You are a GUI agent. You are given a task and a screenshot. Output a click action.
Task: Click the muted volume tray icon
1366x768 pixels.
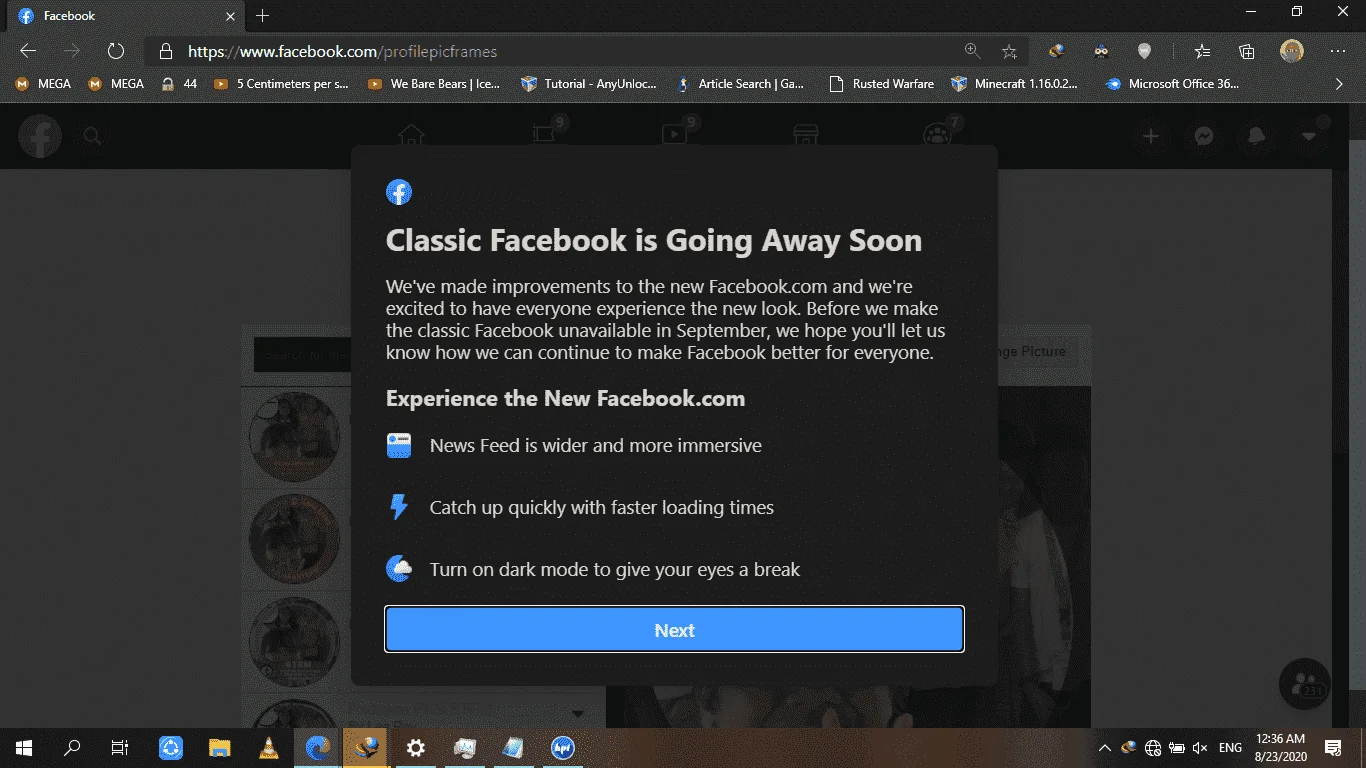tap(1201, 747)
